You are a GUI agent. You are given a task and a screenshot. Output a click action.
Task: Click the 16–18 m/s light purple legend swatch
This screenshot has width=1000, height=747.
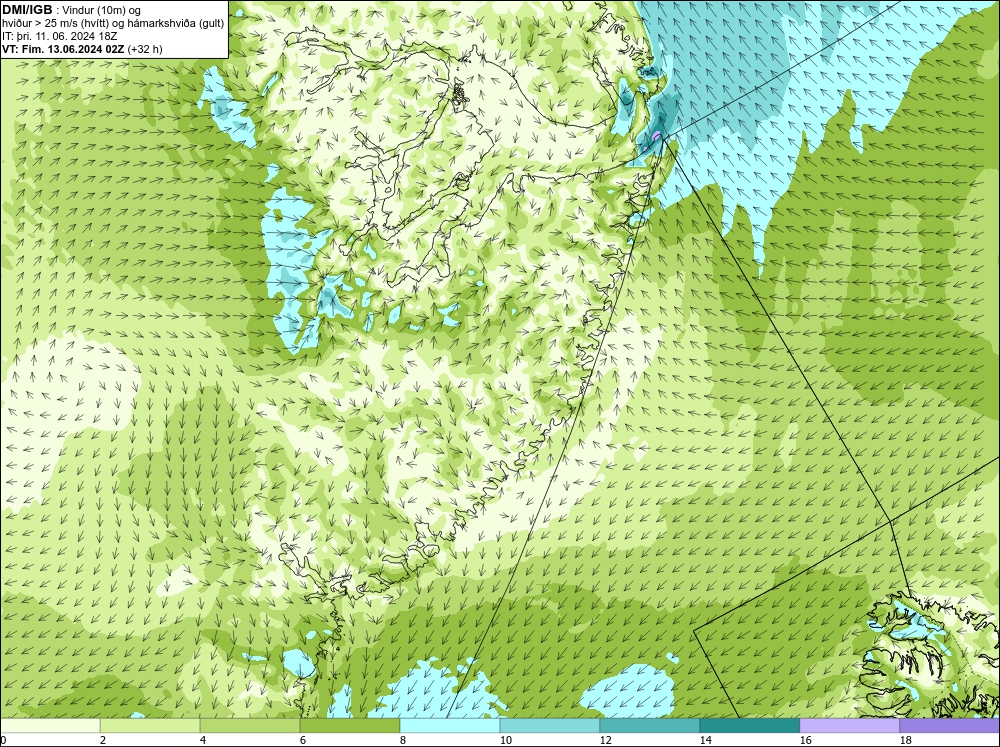pos(849,726)
